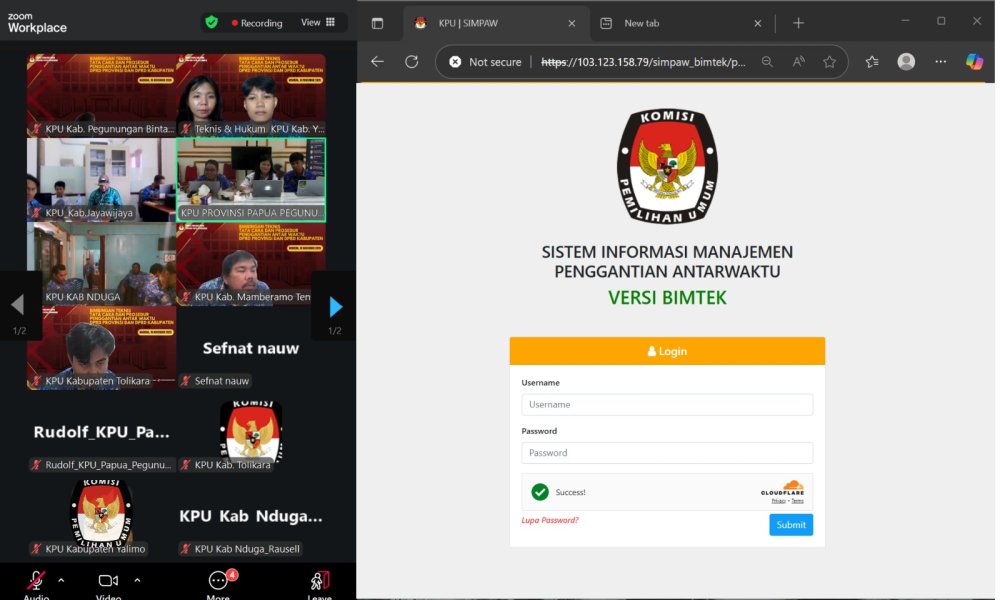Viewport: 1000px width, 600px height.
Task: Add page to favorites with star icon
Action: click(829, 62)
